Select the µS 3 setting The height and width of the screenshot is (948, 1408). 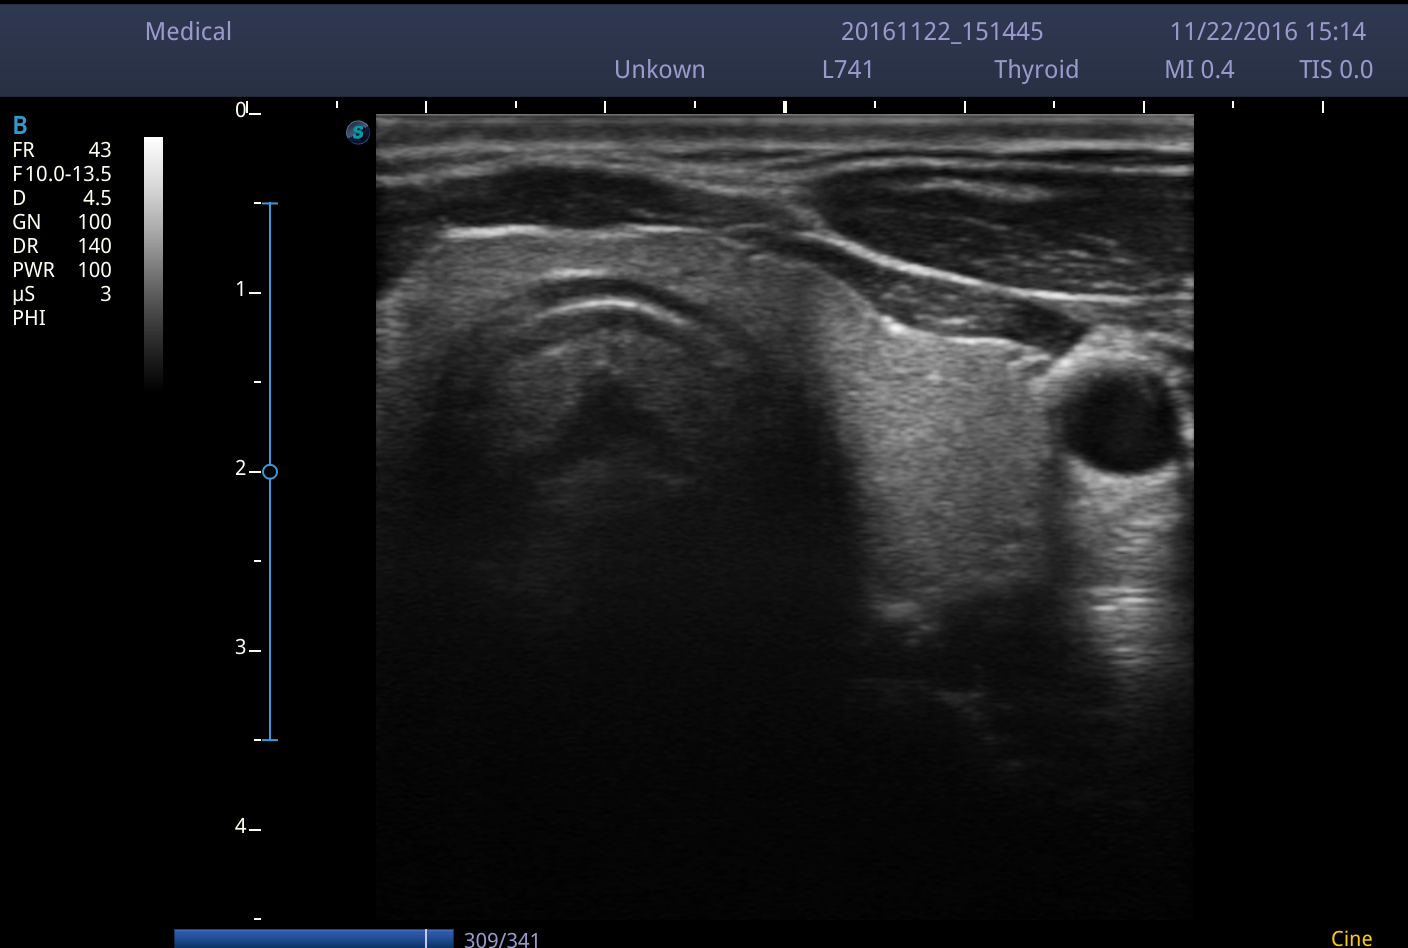62,294
